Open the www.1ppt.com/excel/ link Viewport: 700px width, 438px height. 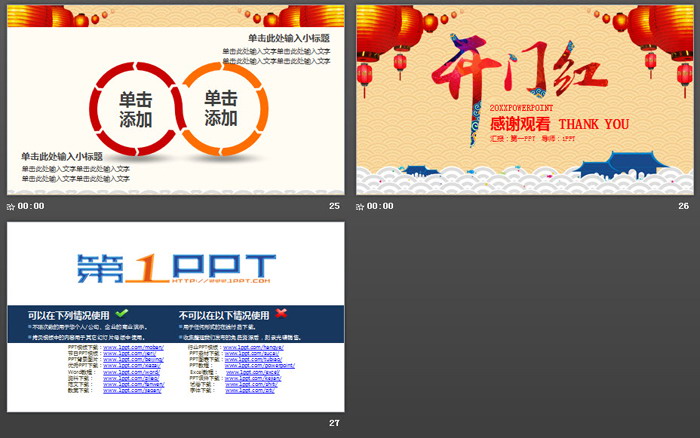point(253,371)
